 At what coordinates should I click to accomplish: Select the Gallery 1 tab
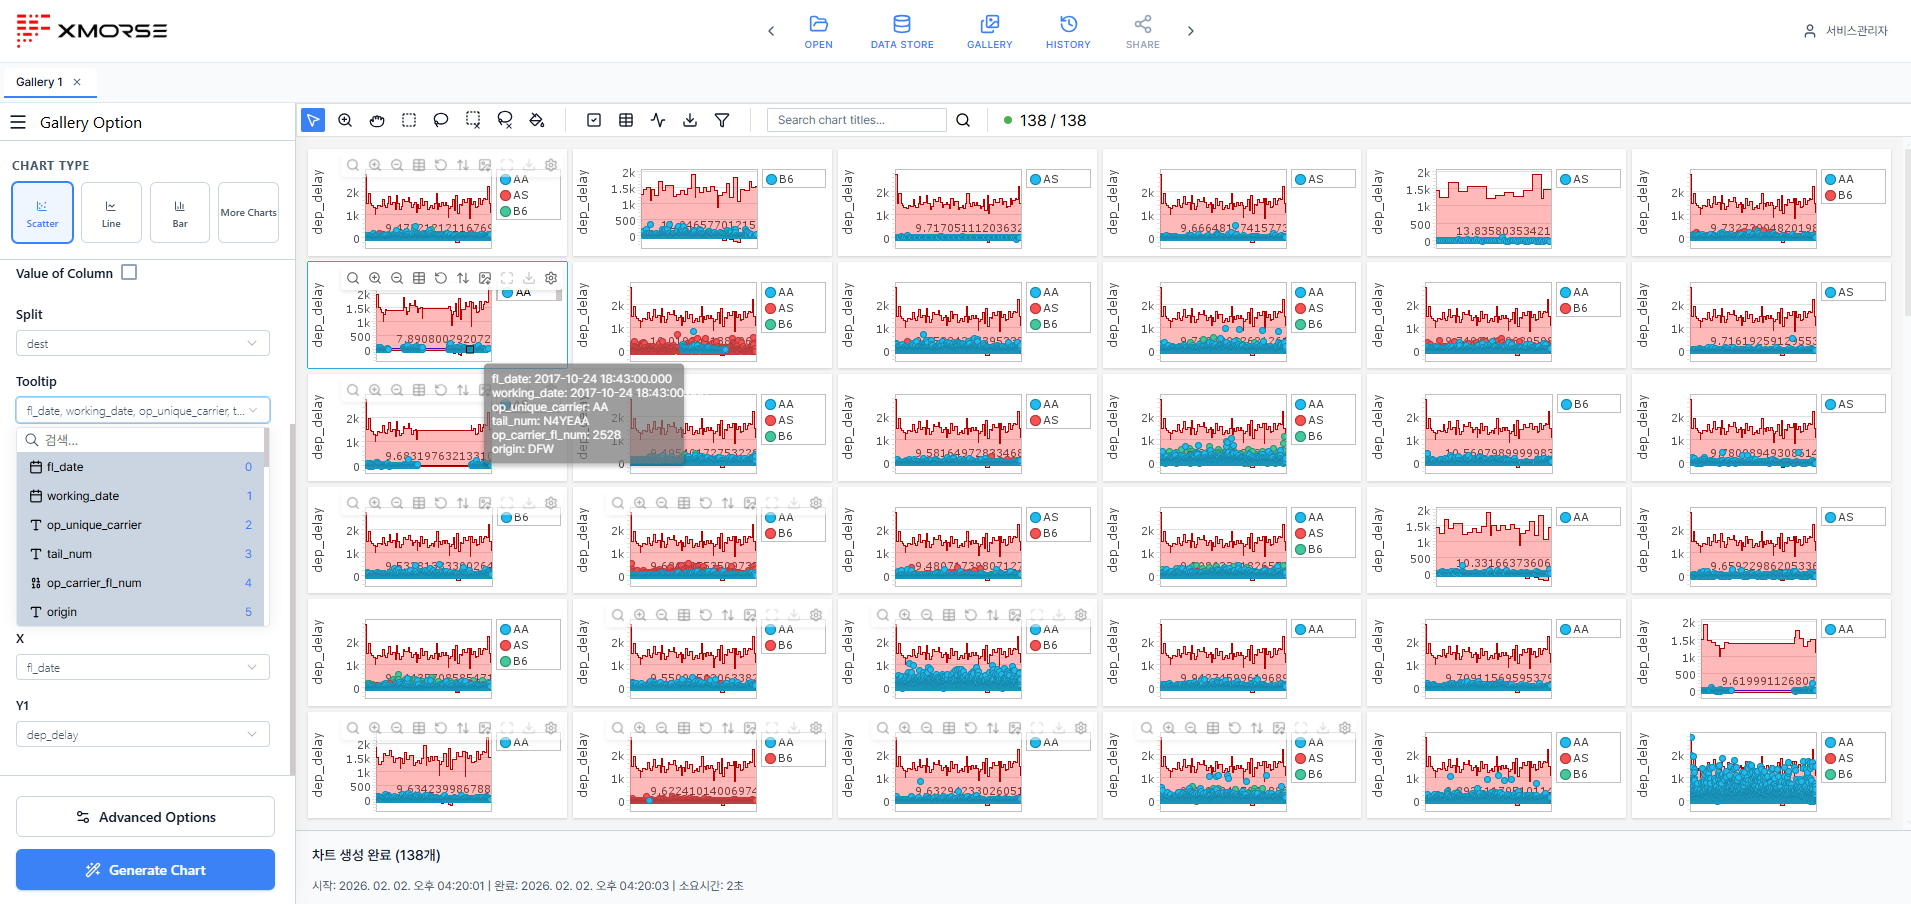coord(39,82)
